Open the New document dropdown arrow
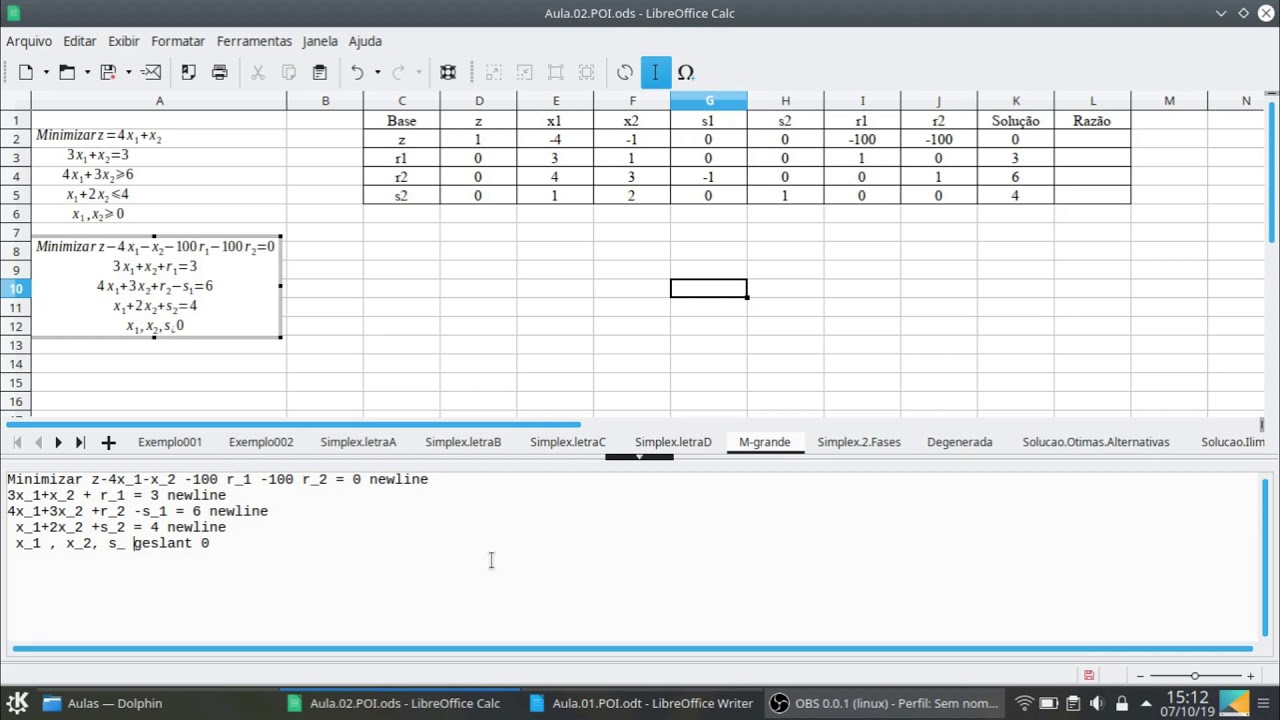Image resolution: width=1280 pixels, height=720 pixels. click(46, 72)
